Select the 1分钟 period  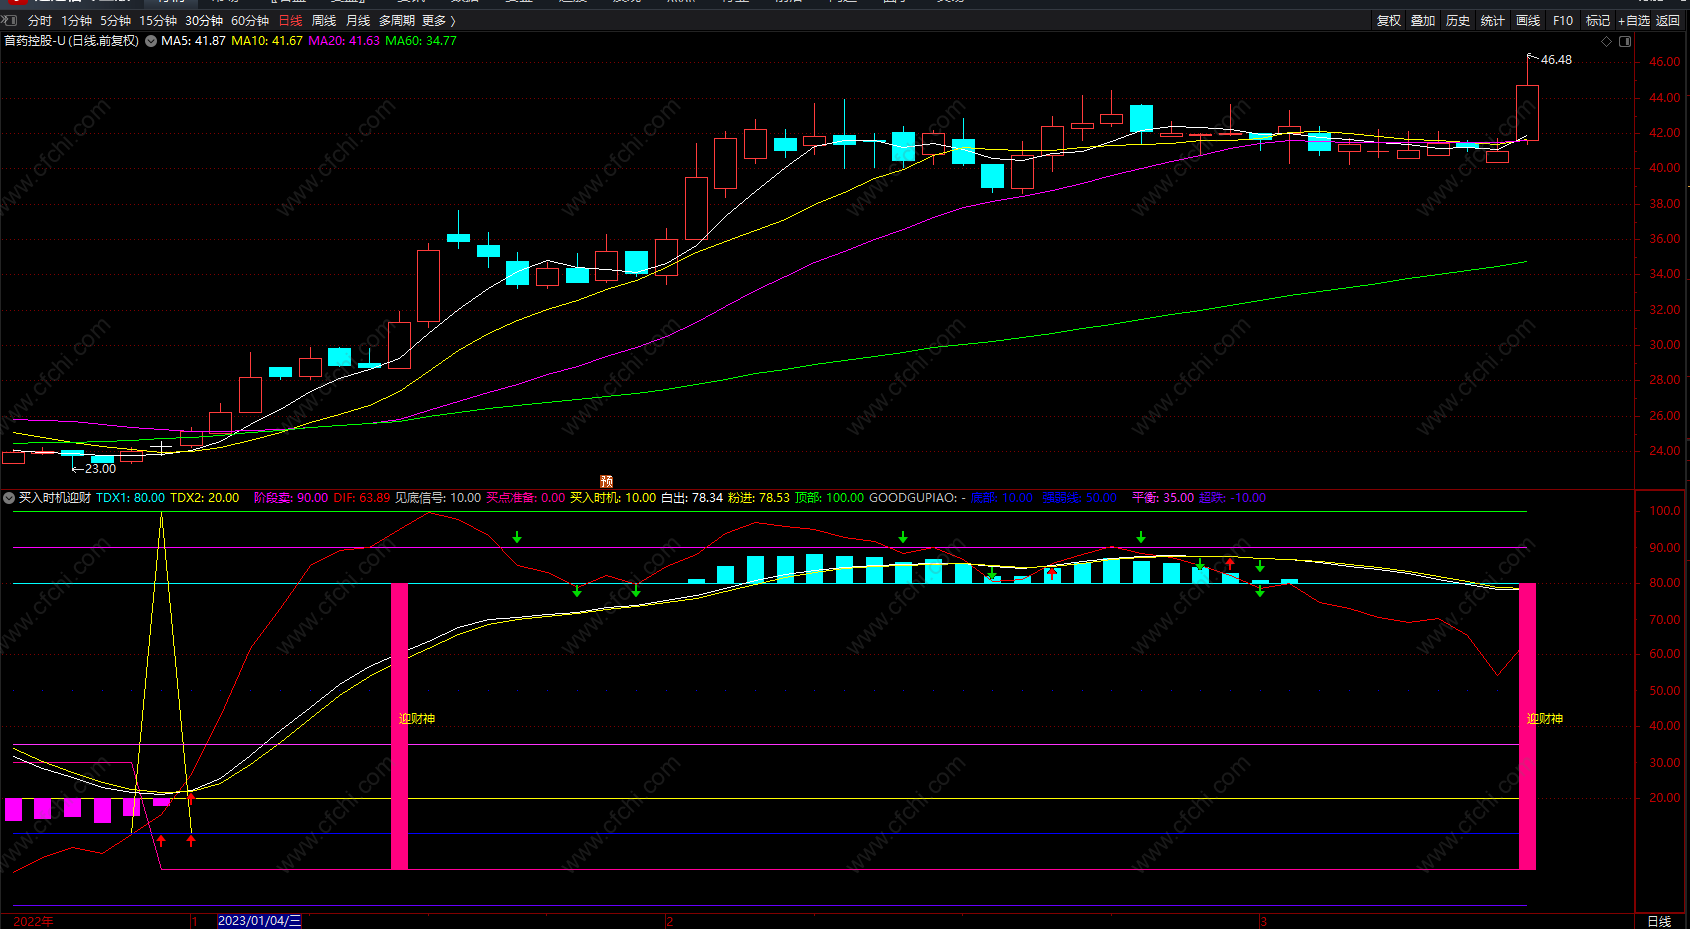[x=76, y=21]
